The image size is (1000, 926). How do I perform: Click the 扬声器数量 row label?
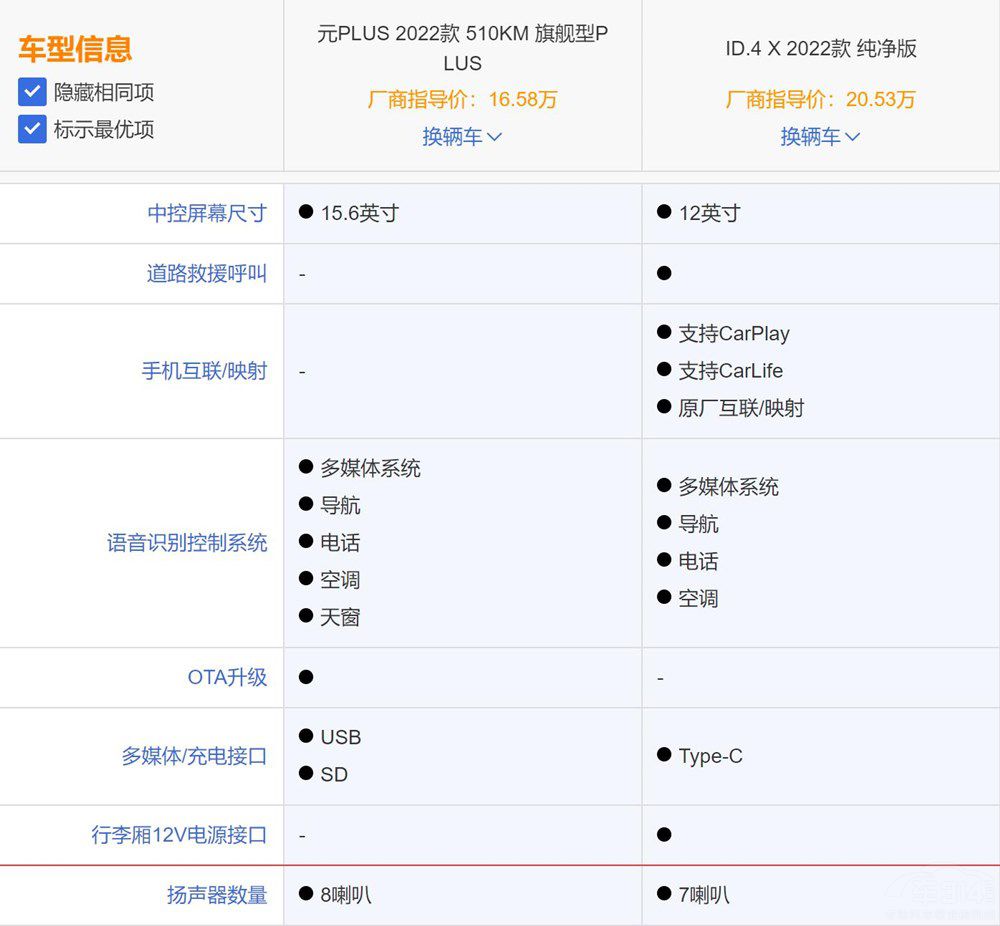tap(217, 895)
